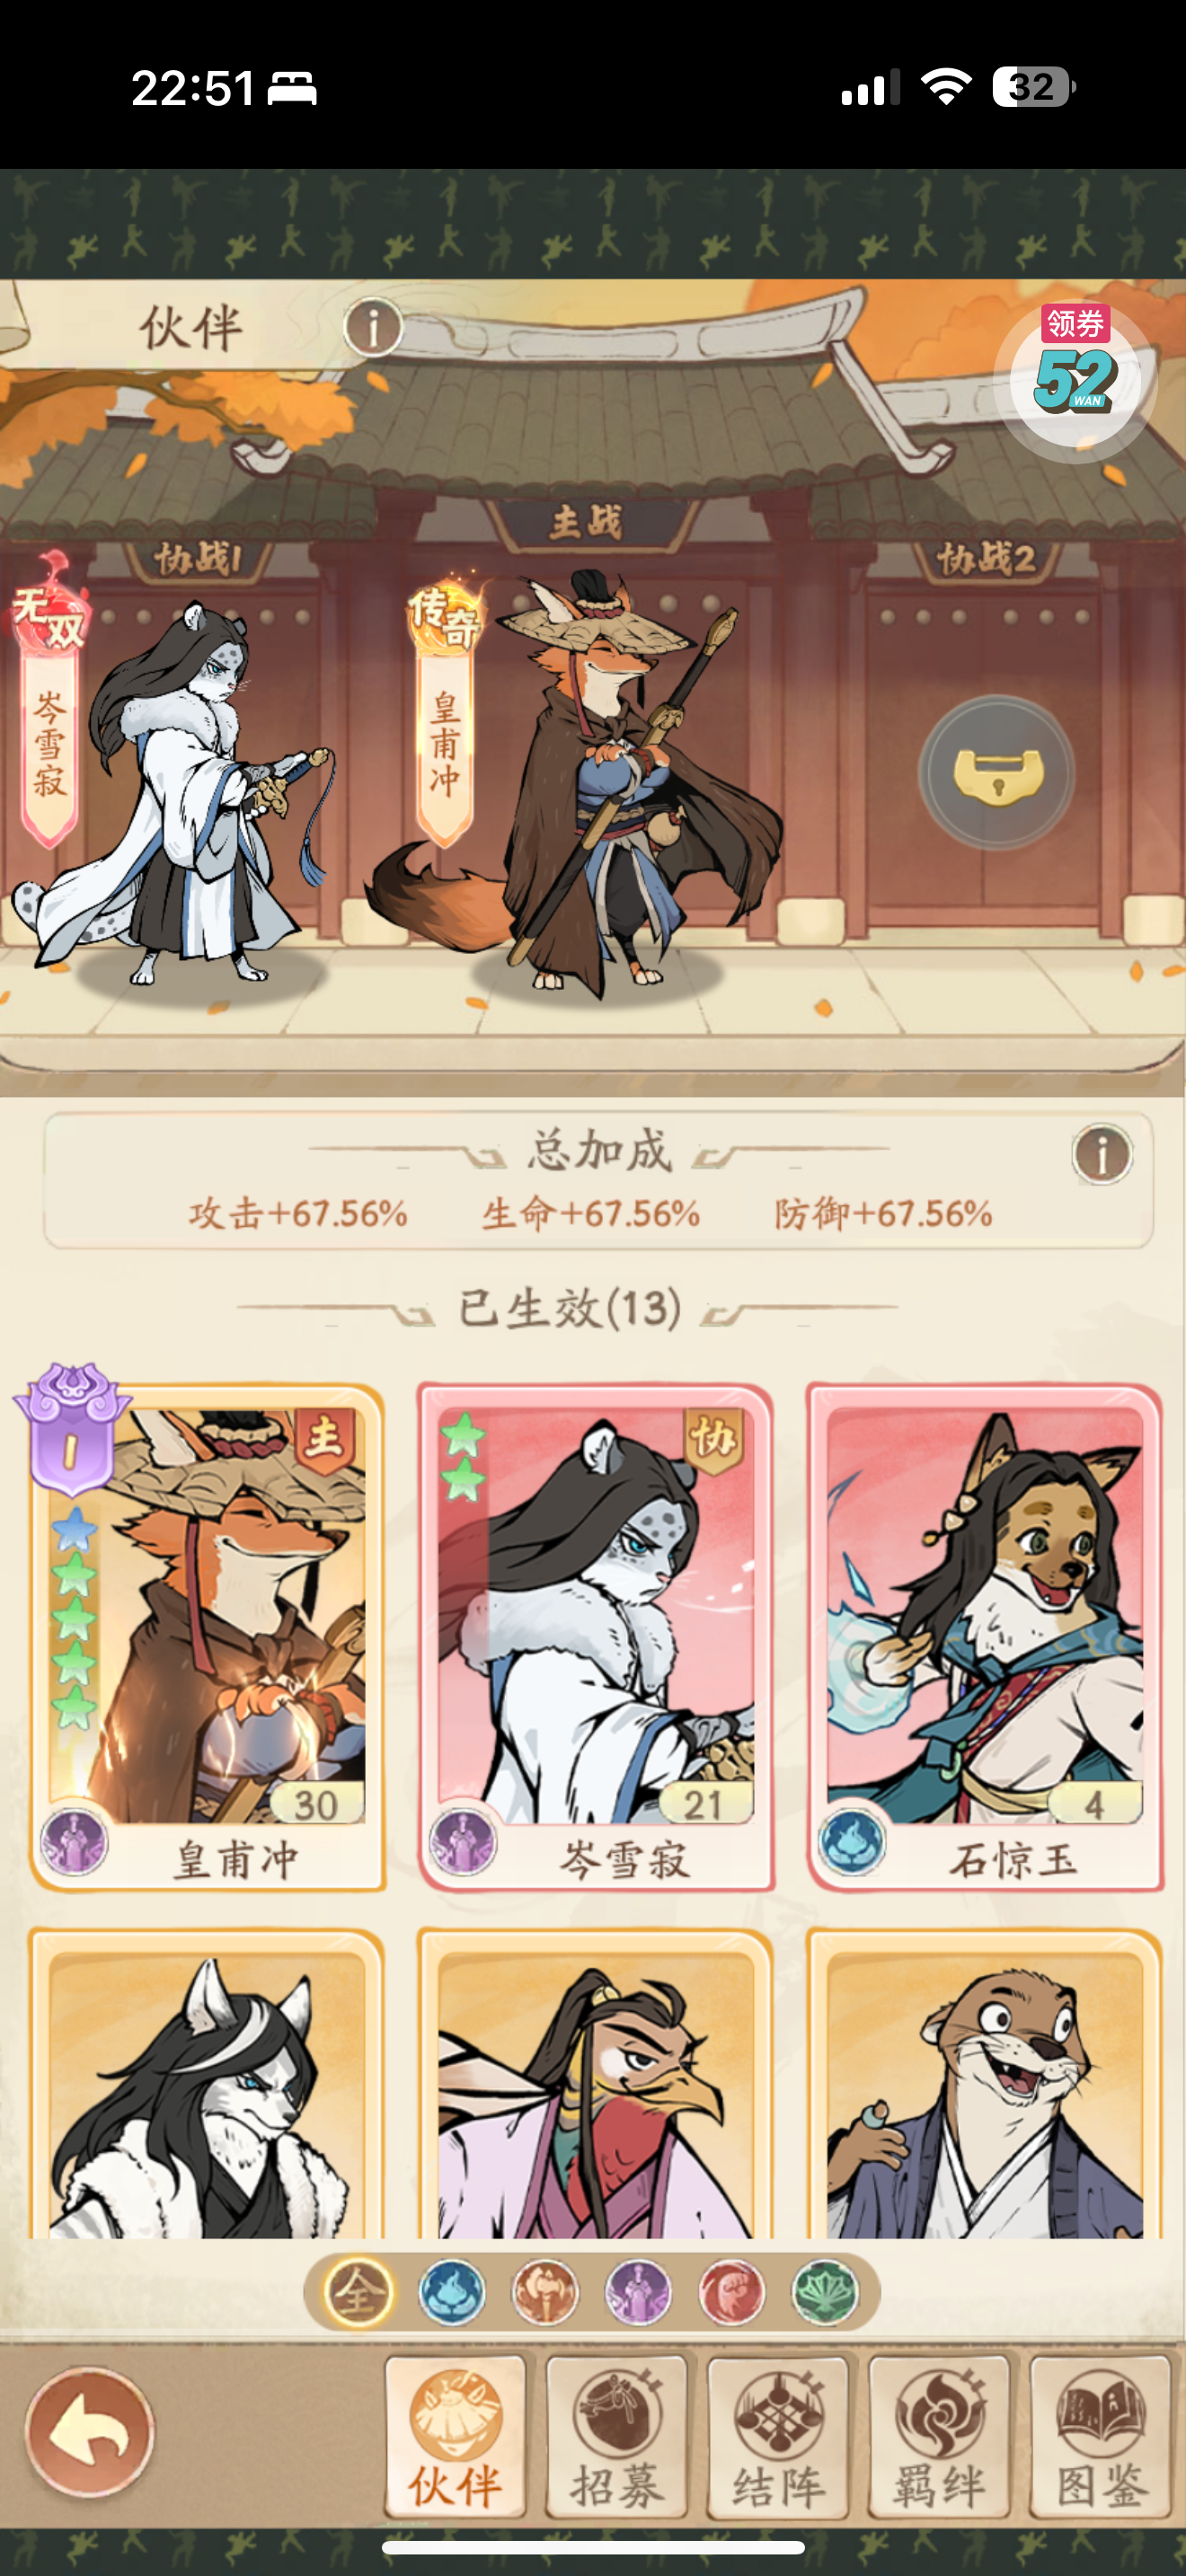The image size is (1186, 2576).
Task: Select the 全 all-elements filter
Action: pyautogui.click(x=358, y=2292)
